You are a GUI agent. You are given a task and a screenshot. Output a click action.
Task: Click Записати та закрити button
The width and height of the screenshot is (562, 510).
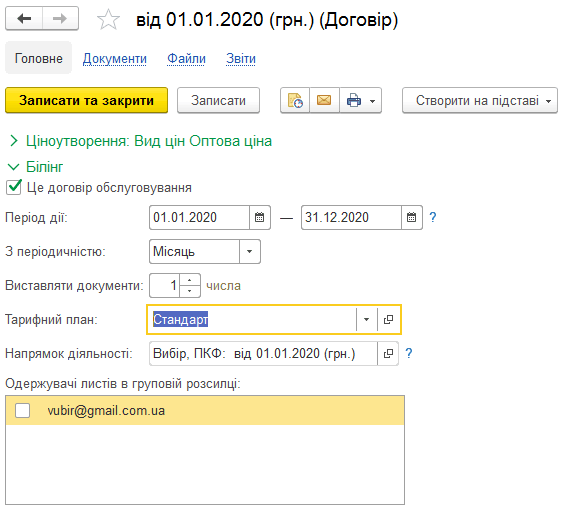point(86,100)
